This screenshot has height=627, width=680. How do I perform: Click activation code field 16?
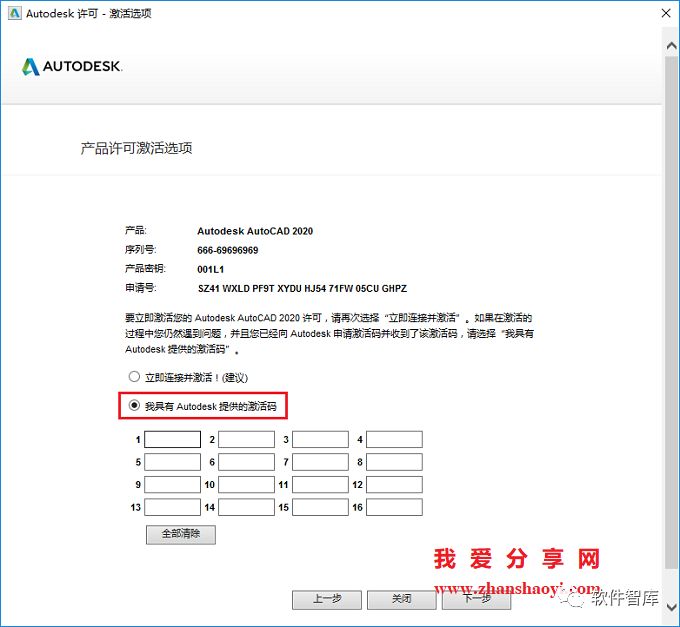click(394, 507)
